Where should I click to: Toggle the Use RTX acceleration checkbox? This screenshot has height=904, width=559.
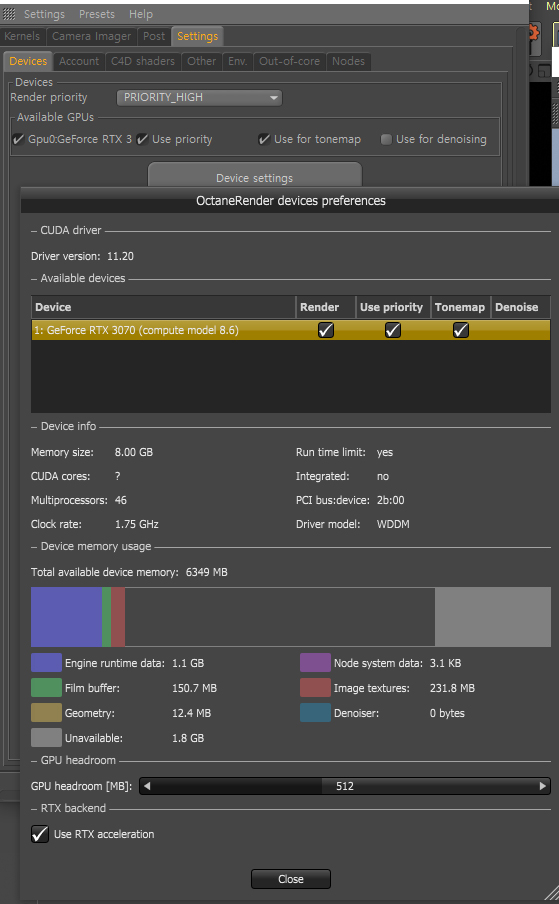pyautogui.click(x=40, y=834)
